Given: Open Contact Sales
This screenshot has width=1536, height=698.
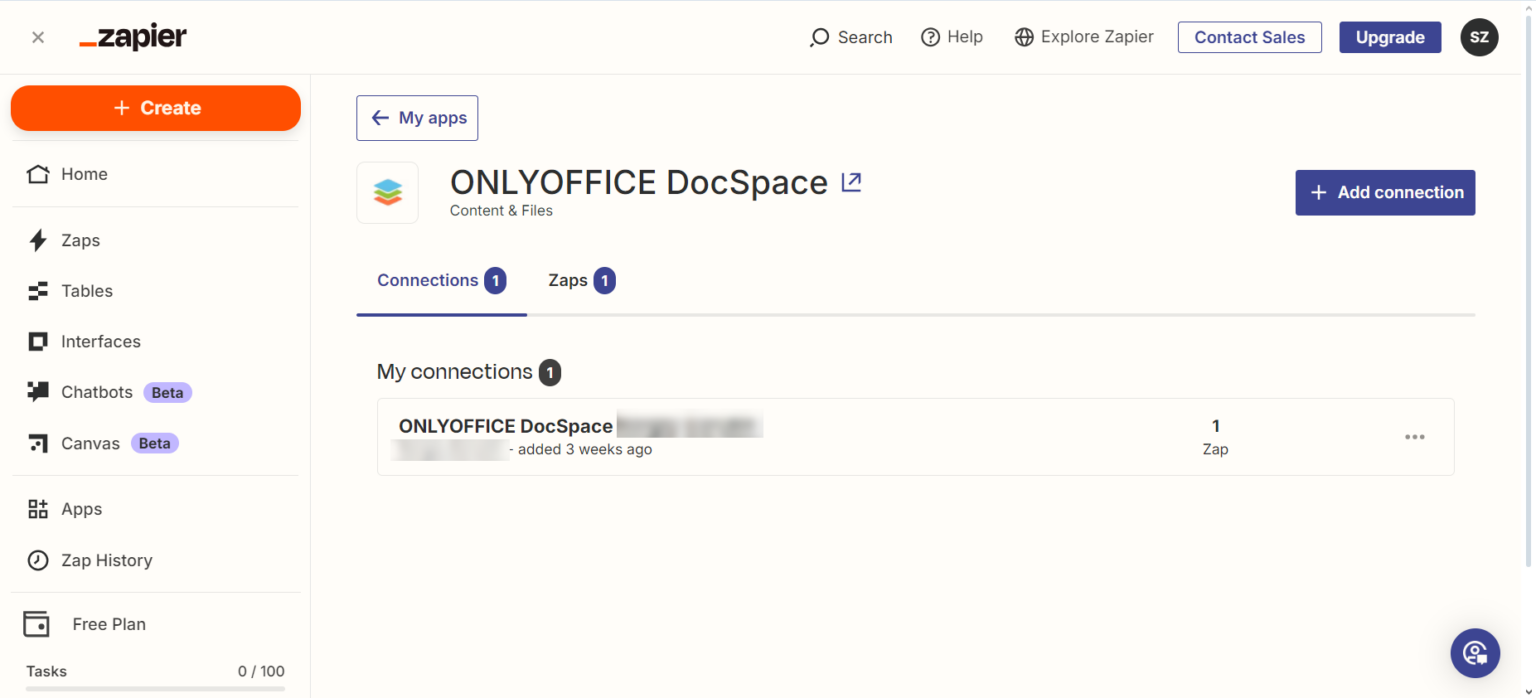Looking at the screenshot, I should (1249, 37).
